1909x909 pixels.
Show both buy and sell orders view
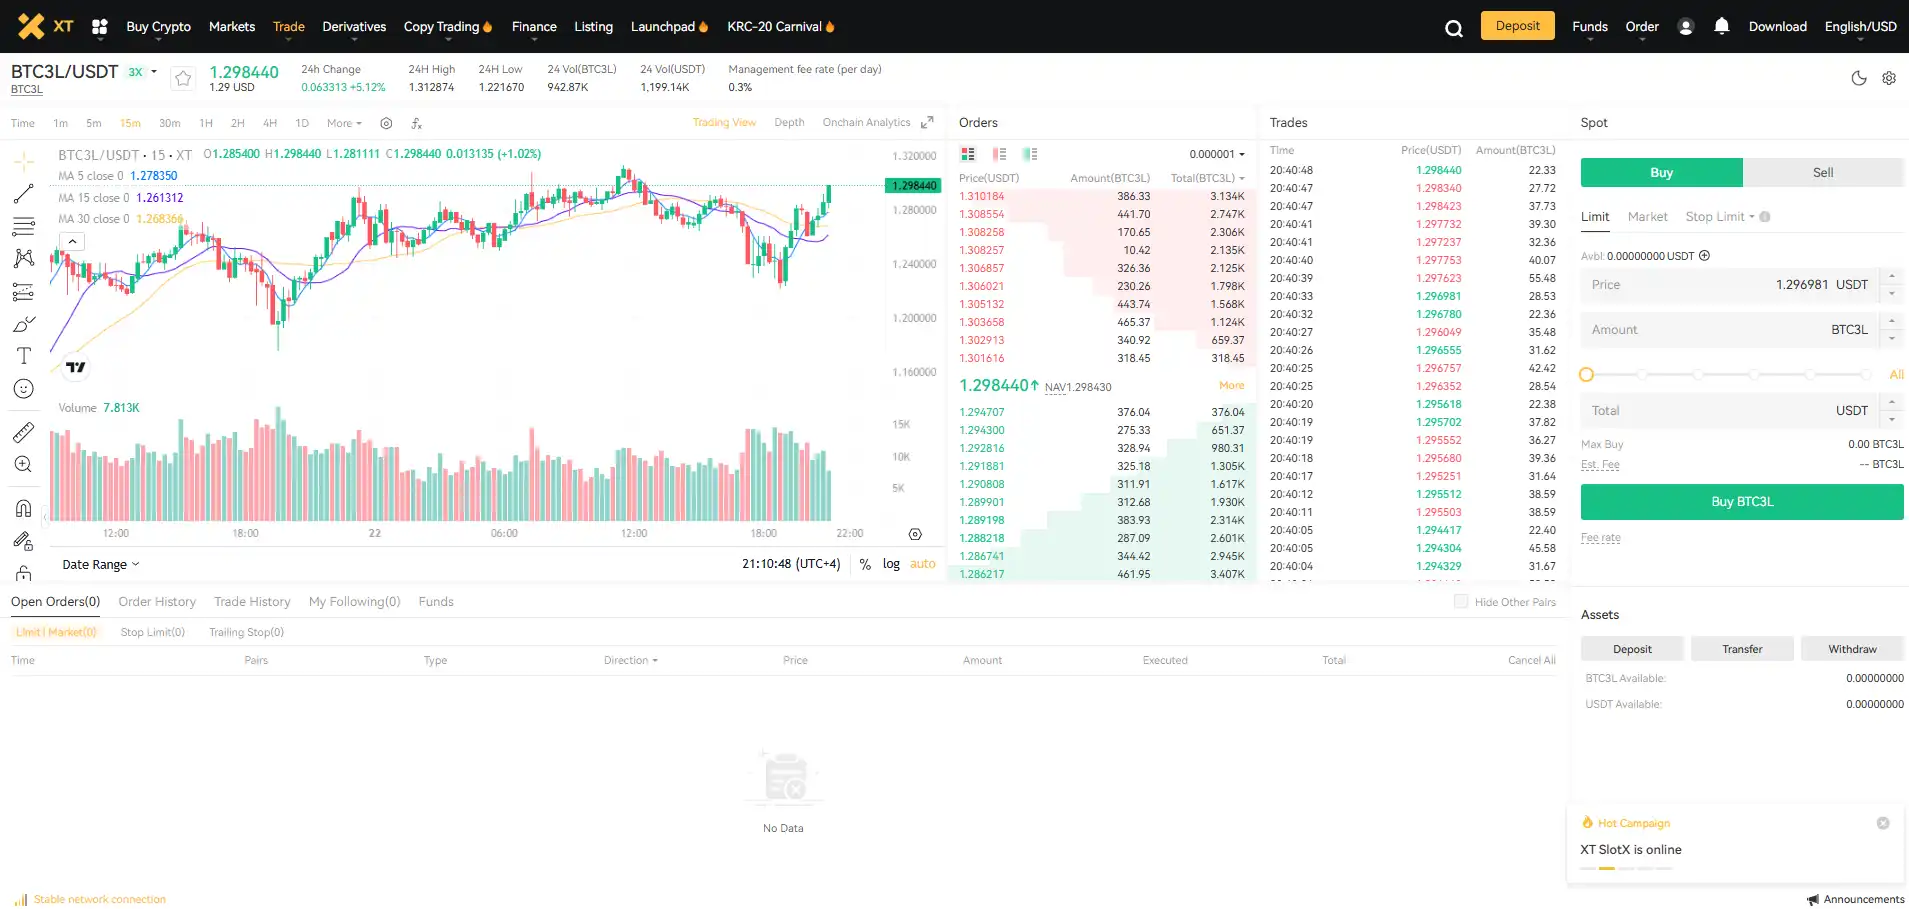tap(968, 154)
